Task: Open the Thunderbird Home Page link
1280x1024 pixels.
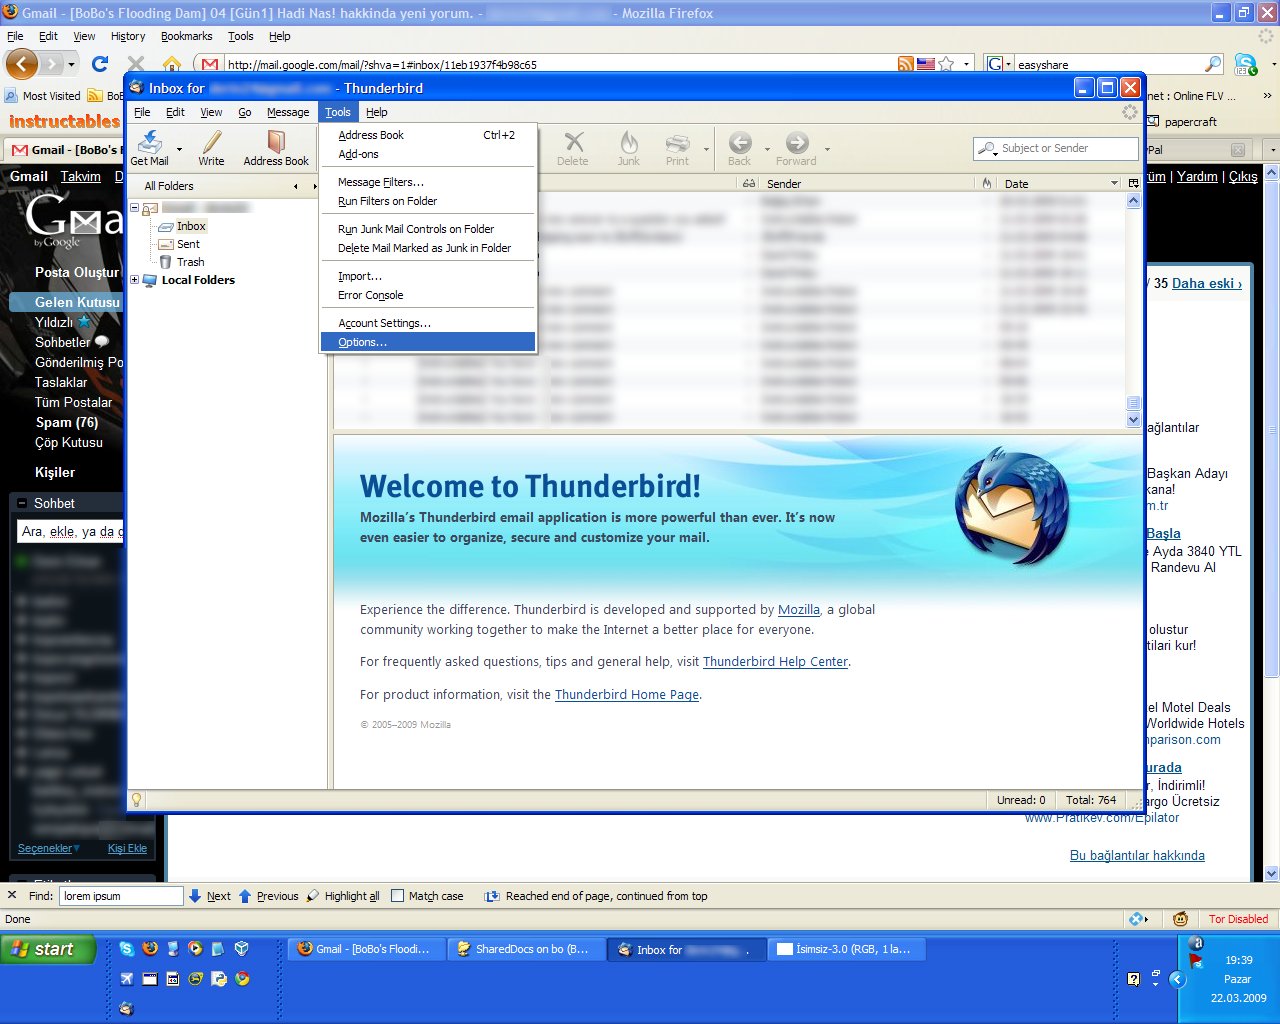Action: [x=627, y=695]
